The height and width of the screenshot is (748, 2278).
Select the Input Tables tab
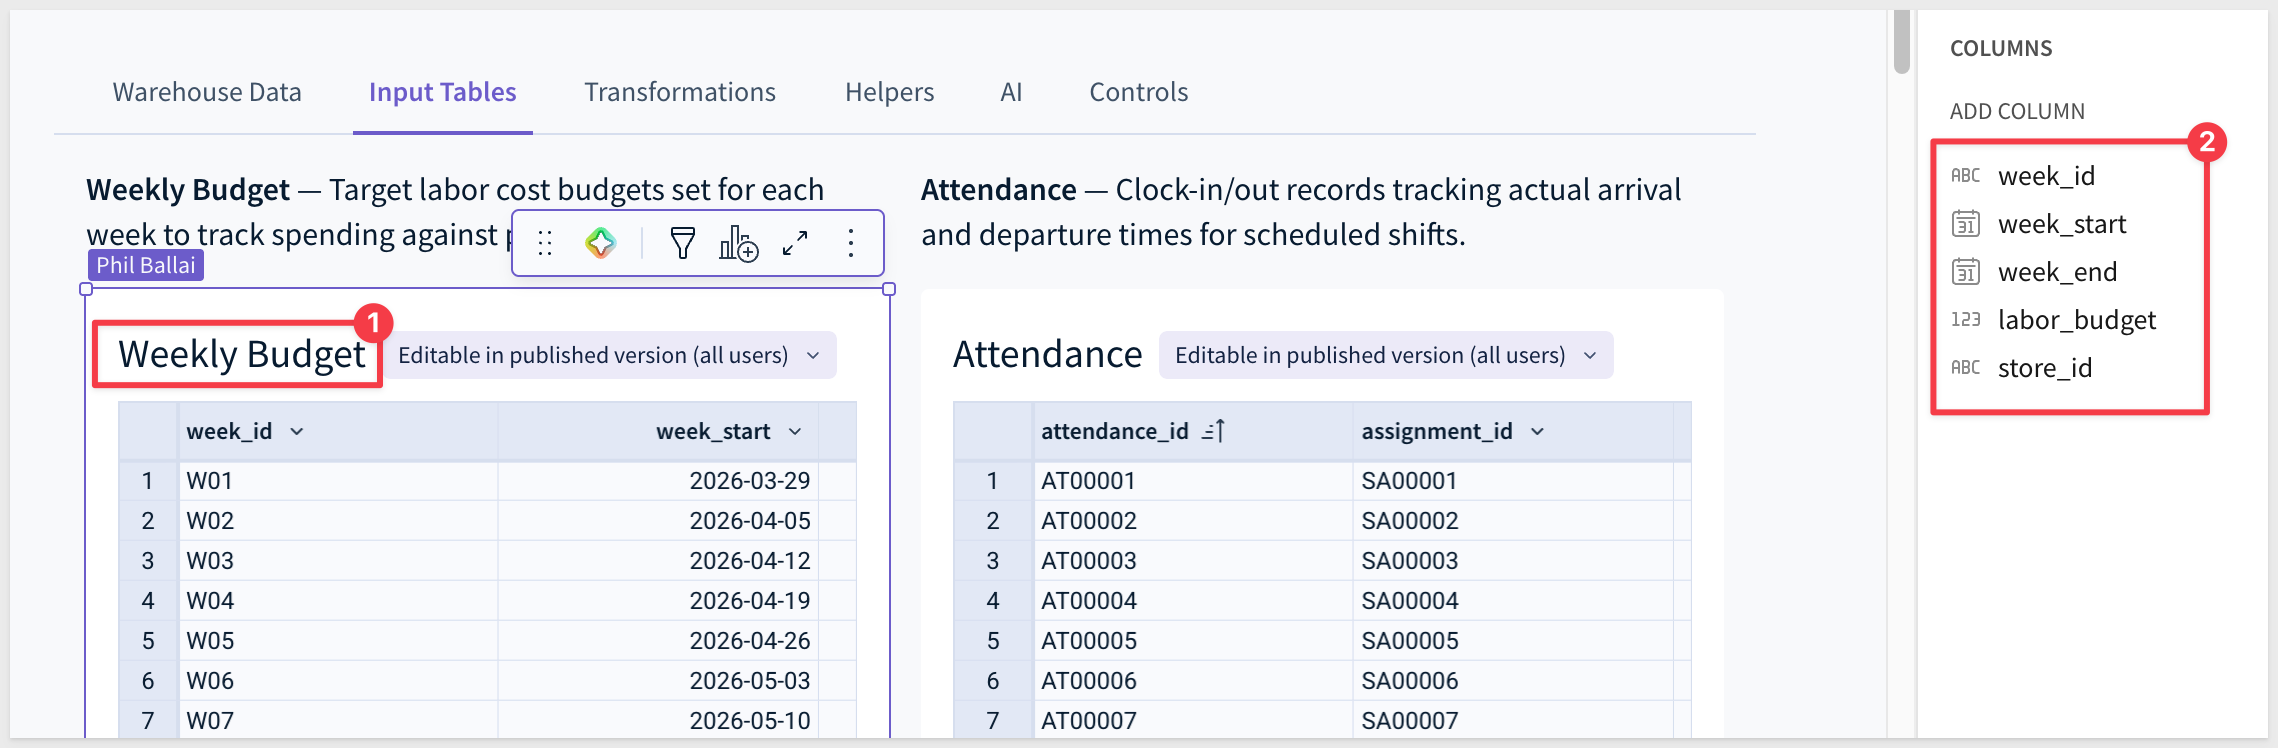point(443,92)
